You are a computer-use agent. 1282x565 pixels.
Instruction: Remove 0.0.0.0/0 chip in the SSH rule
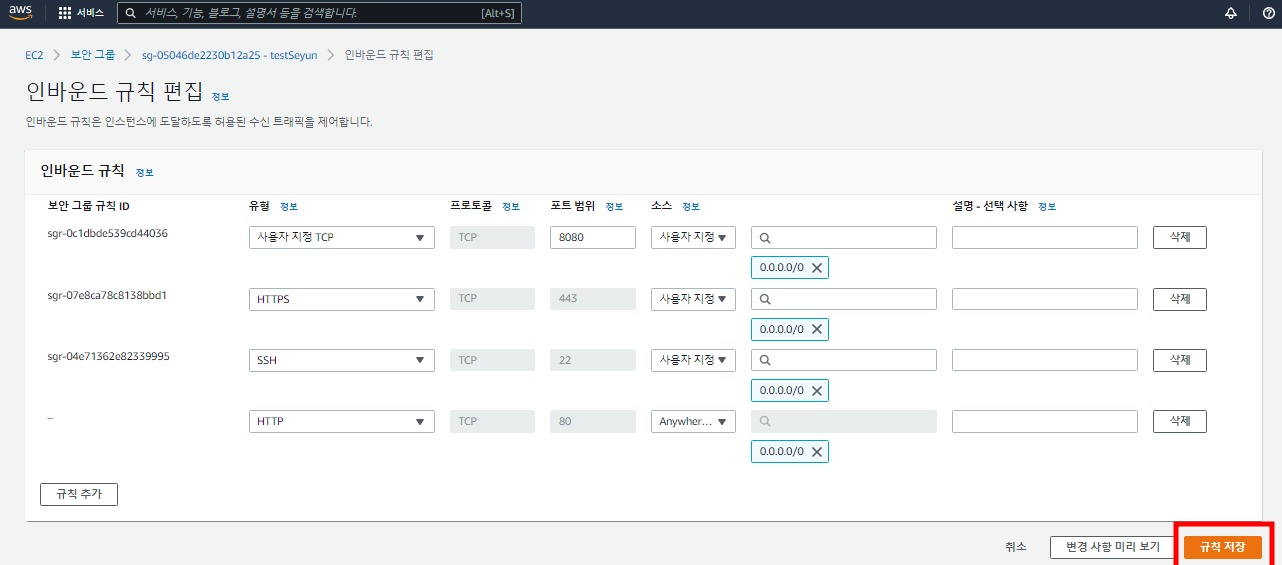[817, 391]
